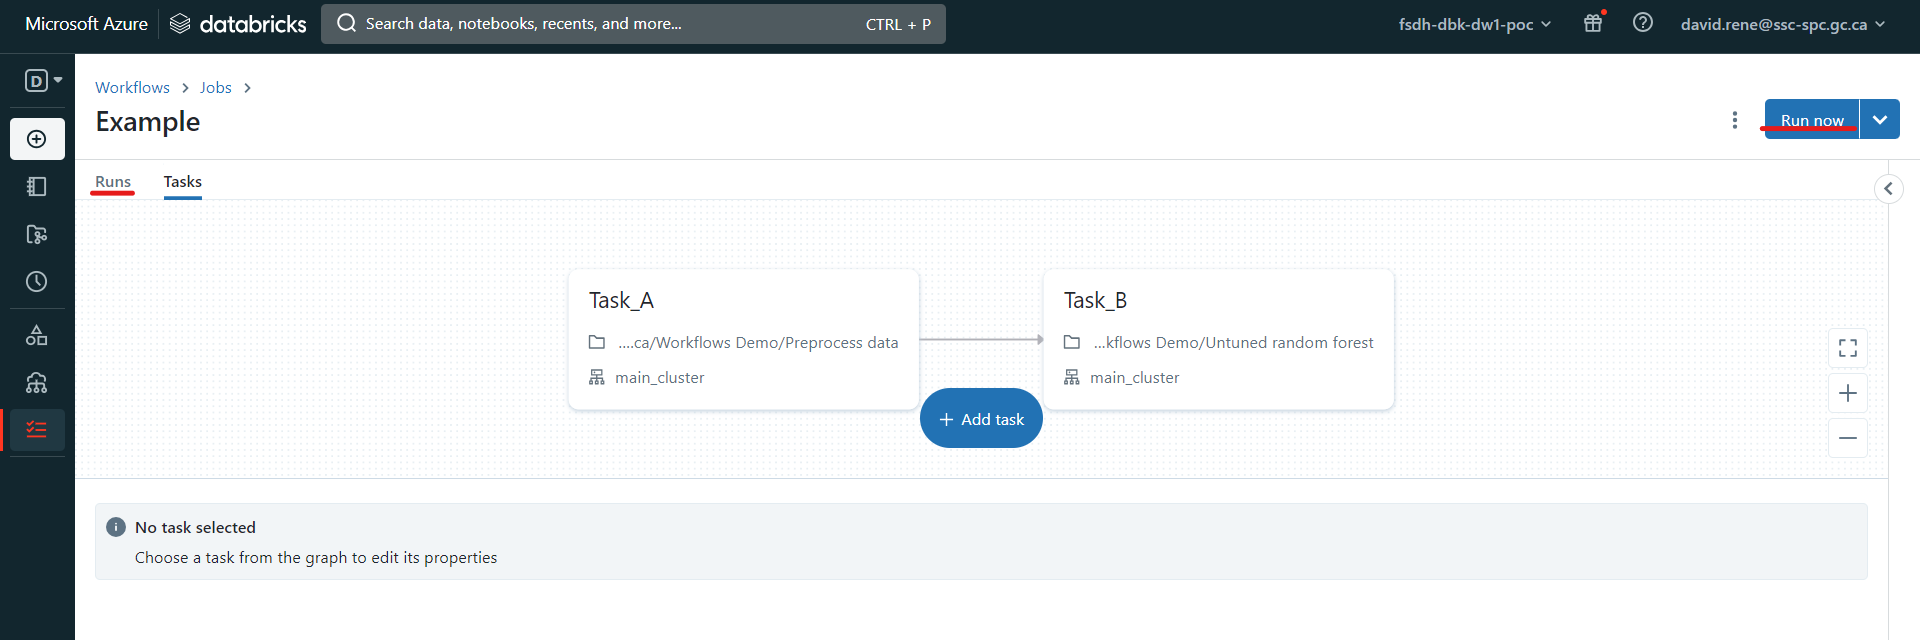Open the Compute clusters sidebar icon

tap(37, 383)
